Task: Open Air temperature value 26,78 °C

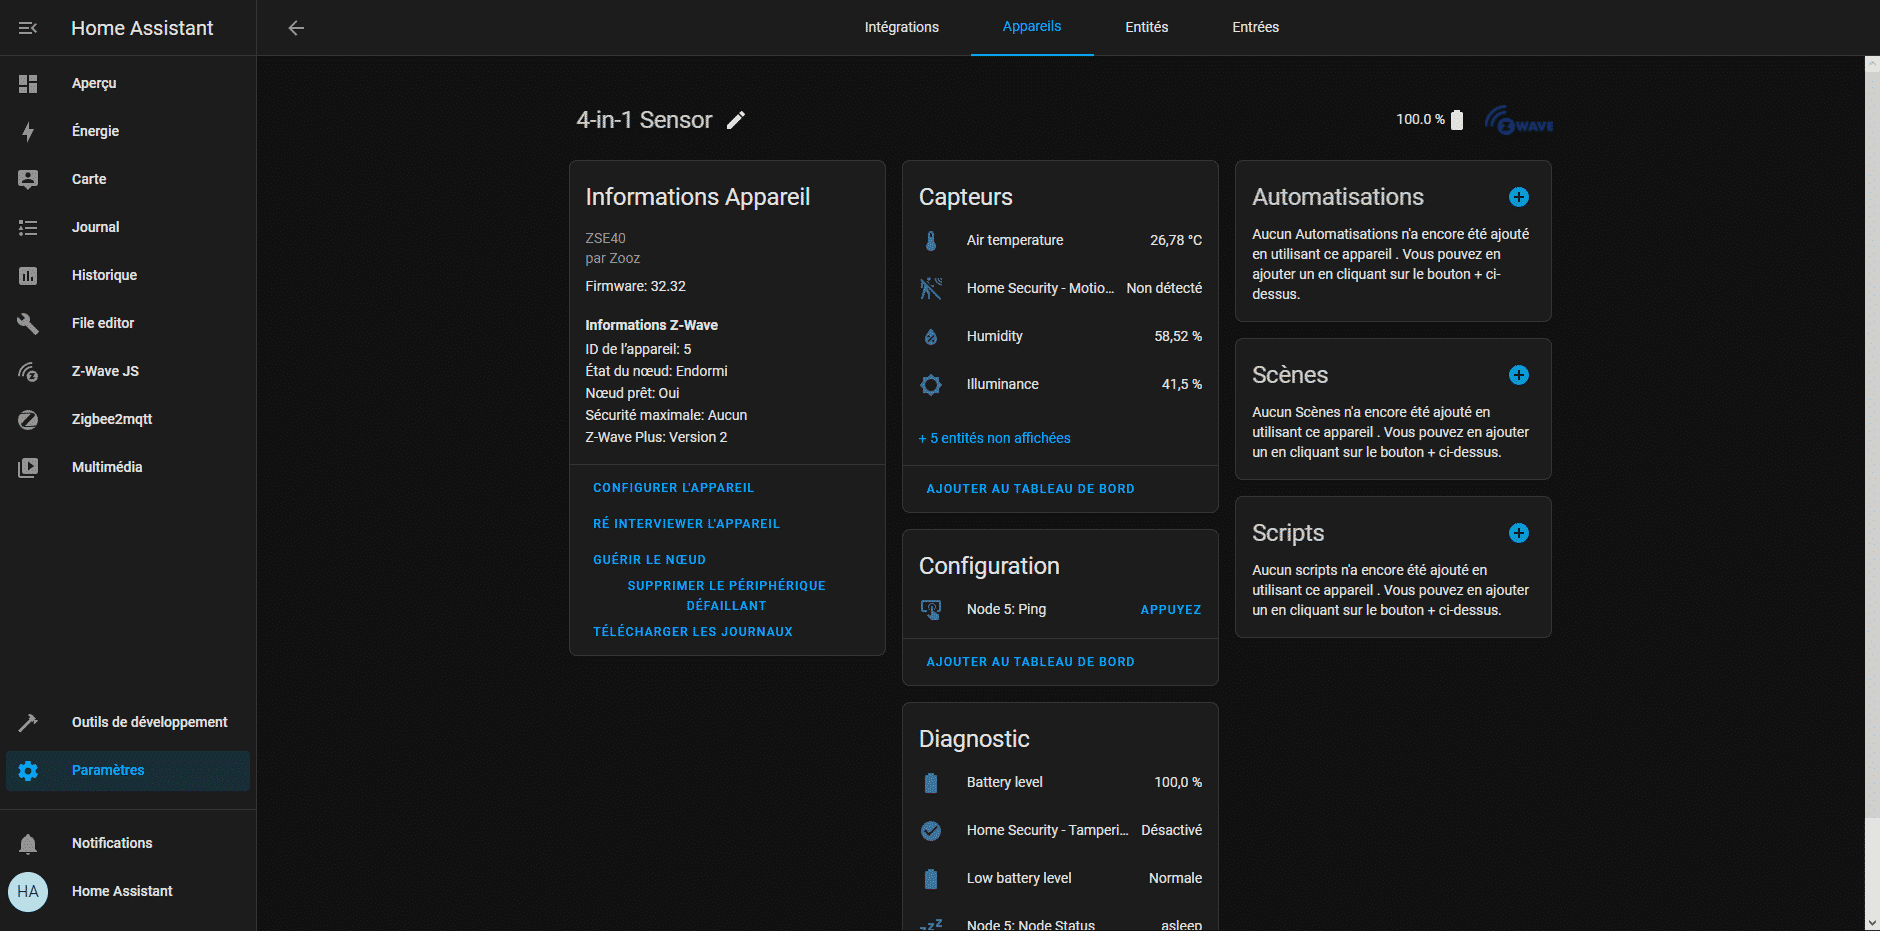Action: point(1176,240)
